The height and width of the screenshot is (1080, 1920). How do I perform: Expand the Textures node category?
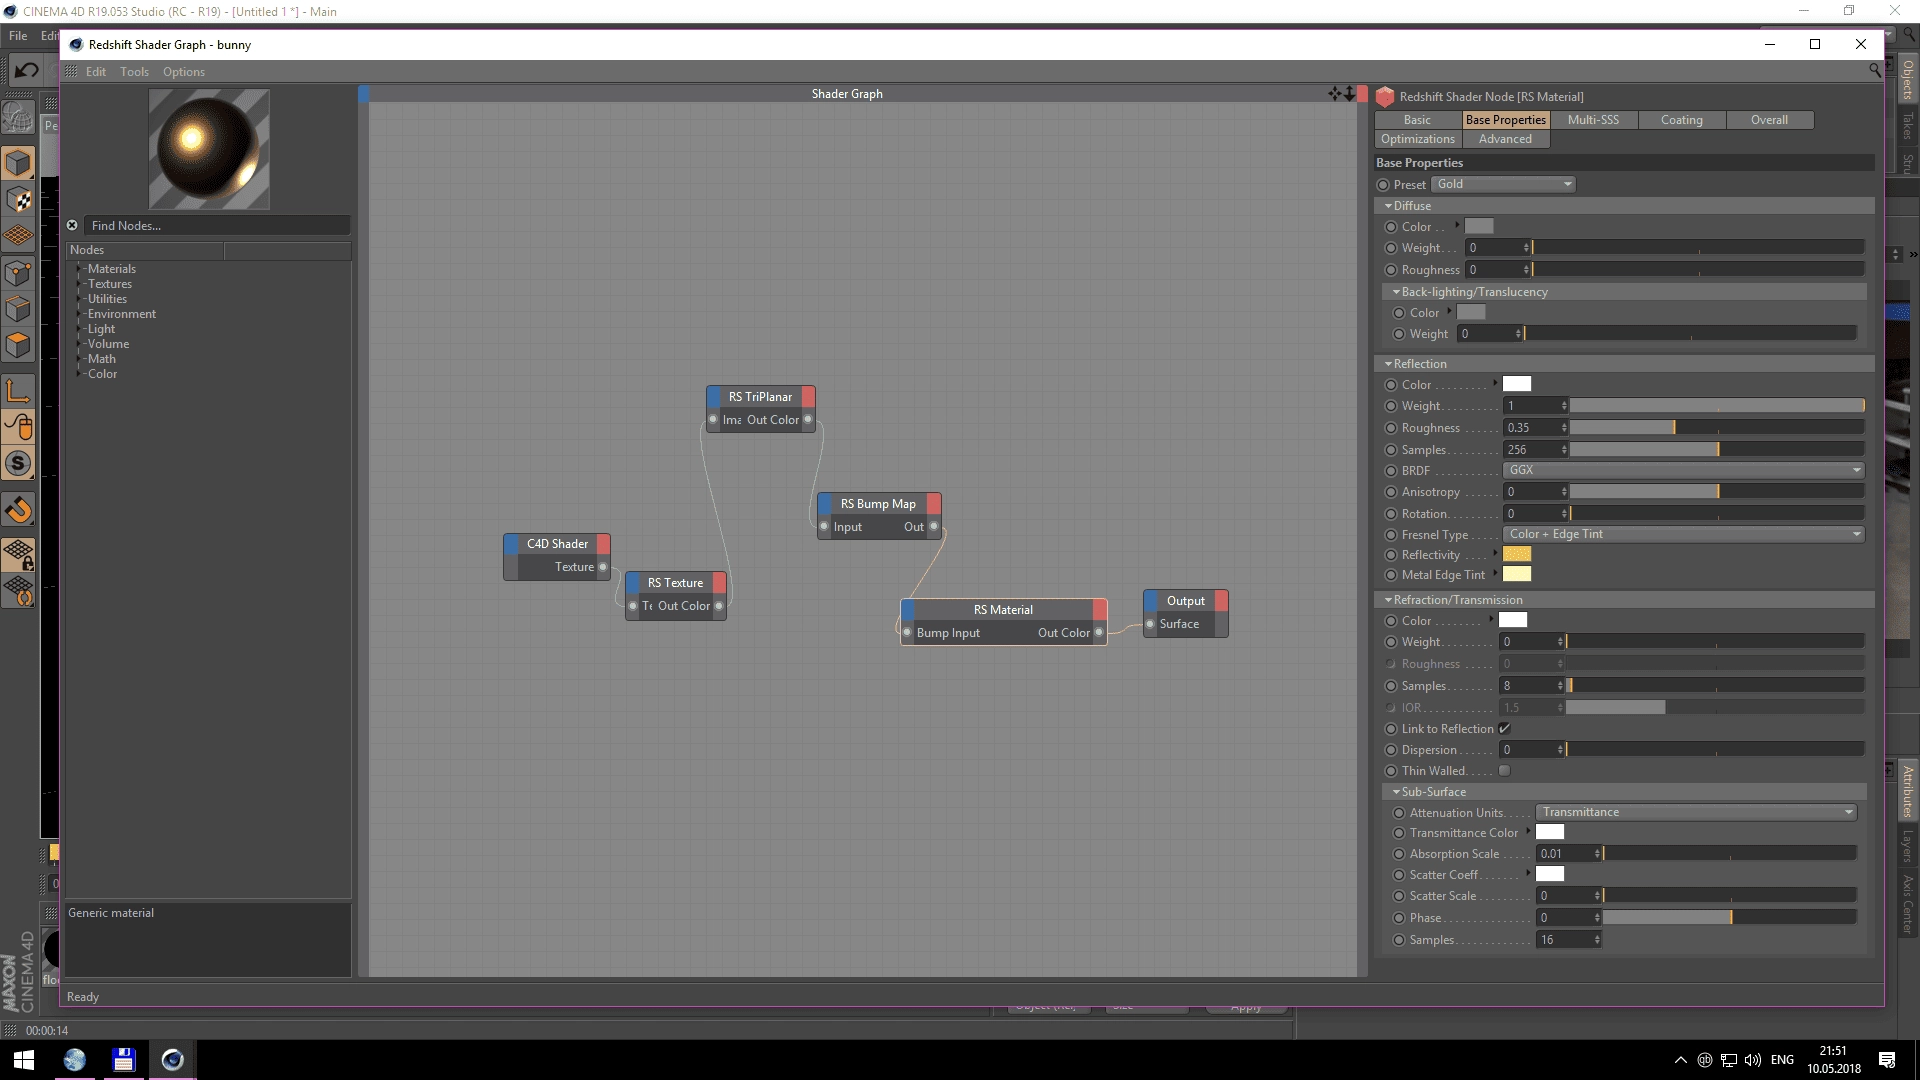[80, 284]
